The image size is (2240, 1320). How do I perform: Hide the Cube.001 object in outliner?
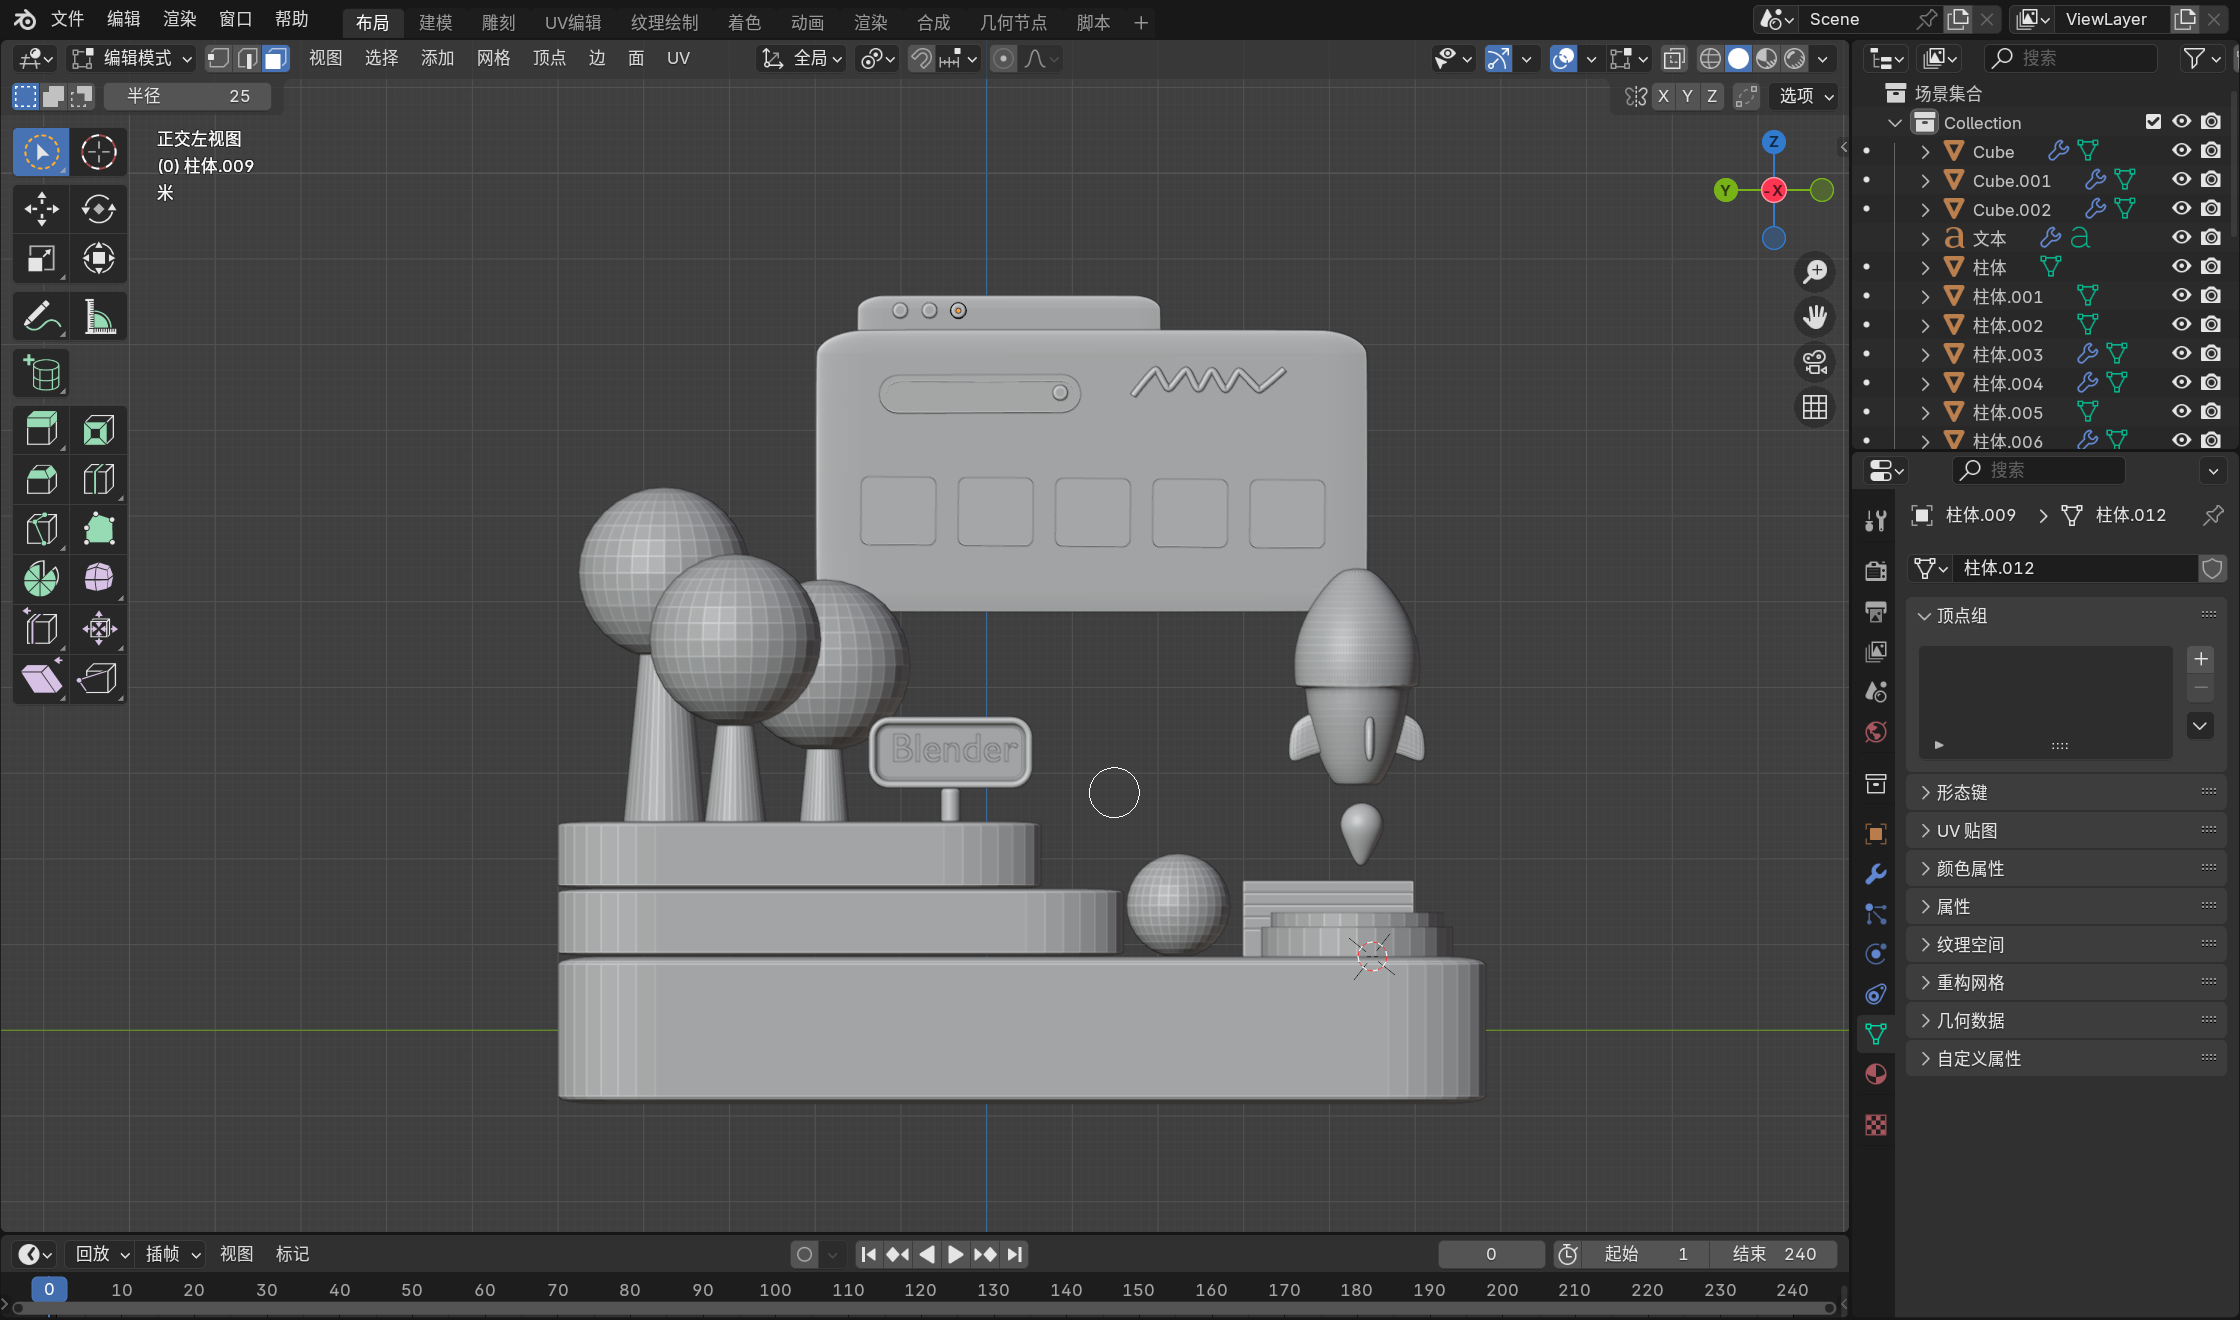(x=2181, y=180)
